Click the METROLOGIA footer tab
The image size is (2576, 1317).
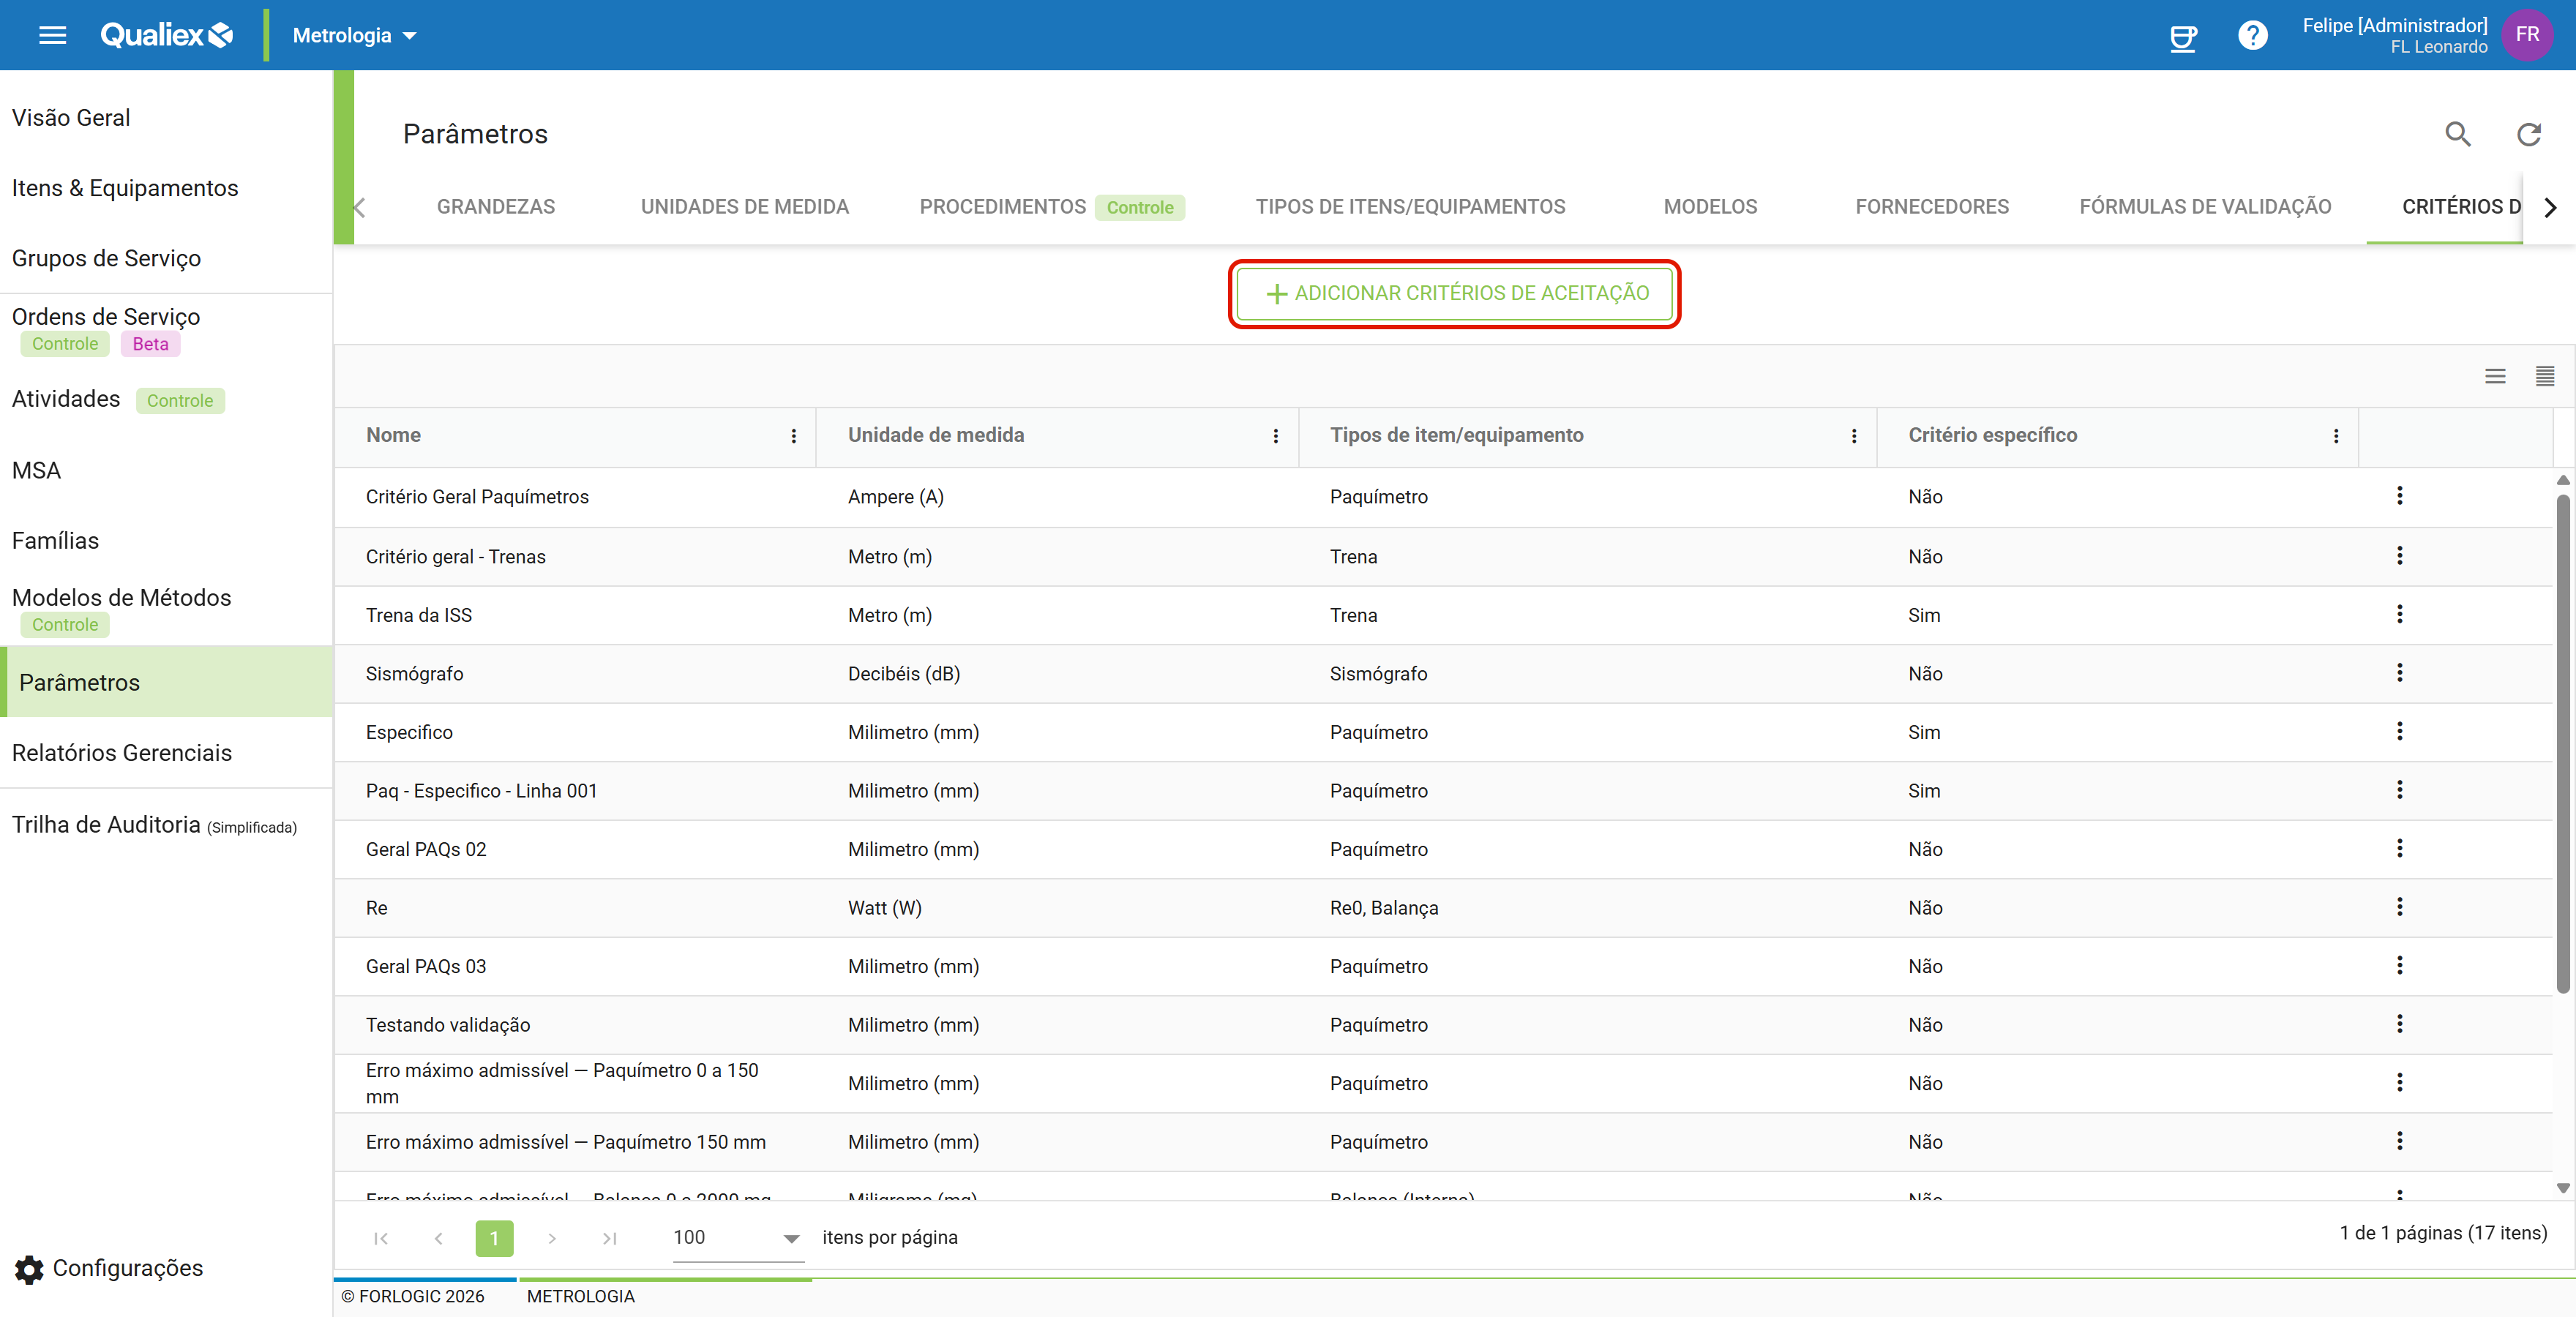pos(580,1296)
